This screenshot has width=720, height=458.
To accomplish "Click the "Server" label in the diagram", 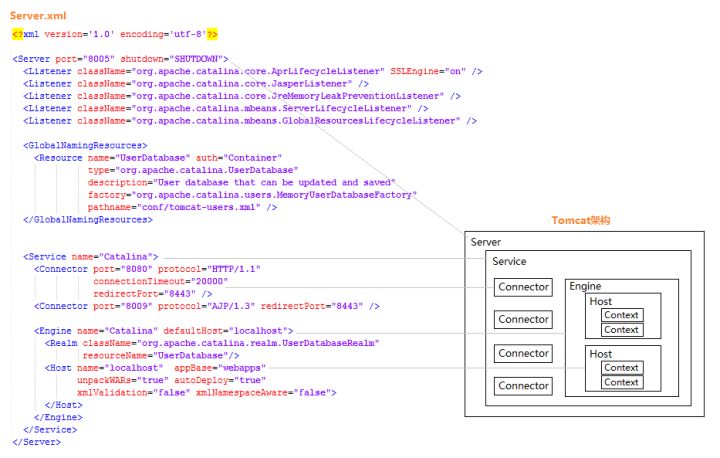I will [x=485, y=243].
